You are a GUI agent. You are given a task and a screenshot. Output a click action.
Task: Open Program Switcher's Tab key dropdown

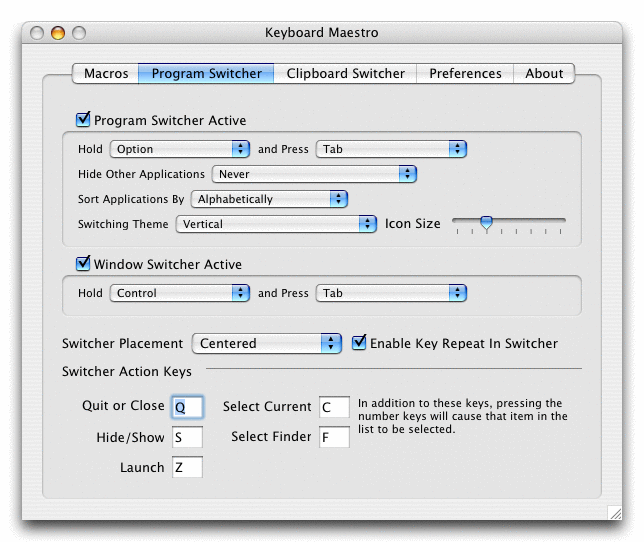tap(391, 149)
